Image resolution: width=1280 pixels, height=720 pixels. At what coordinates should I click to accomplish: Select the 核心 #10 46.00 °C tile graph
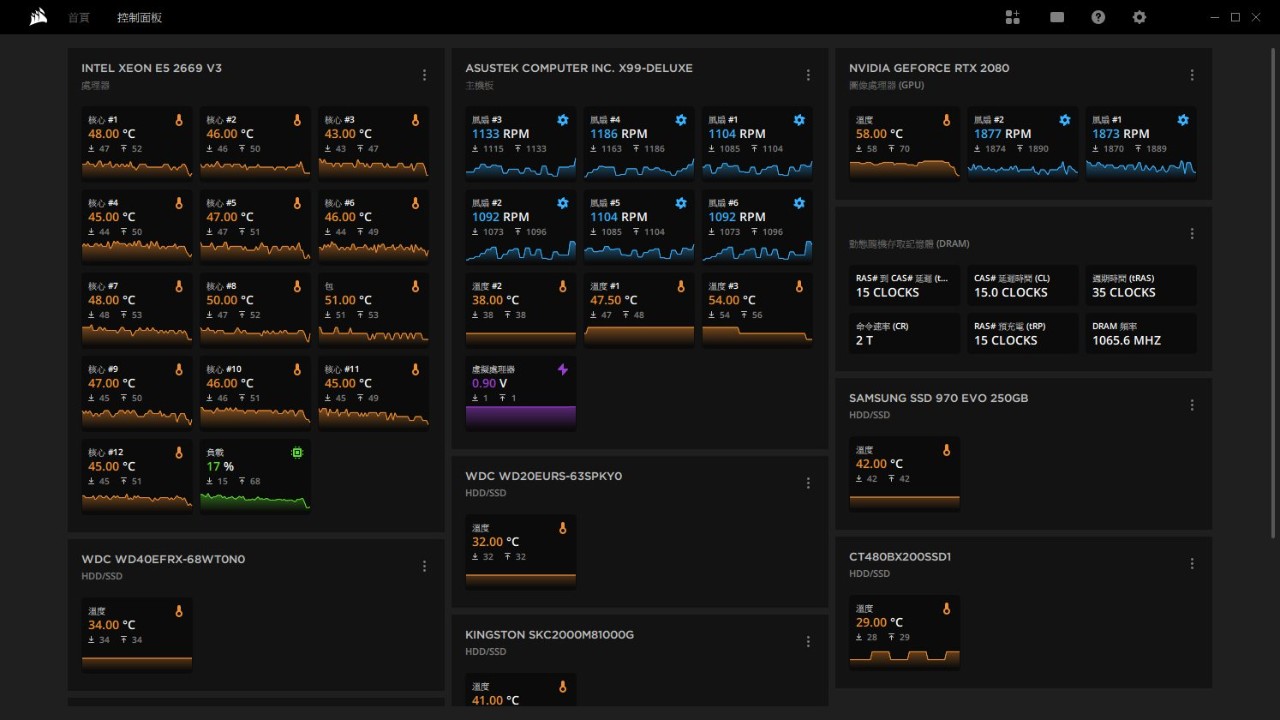(255, 416)
